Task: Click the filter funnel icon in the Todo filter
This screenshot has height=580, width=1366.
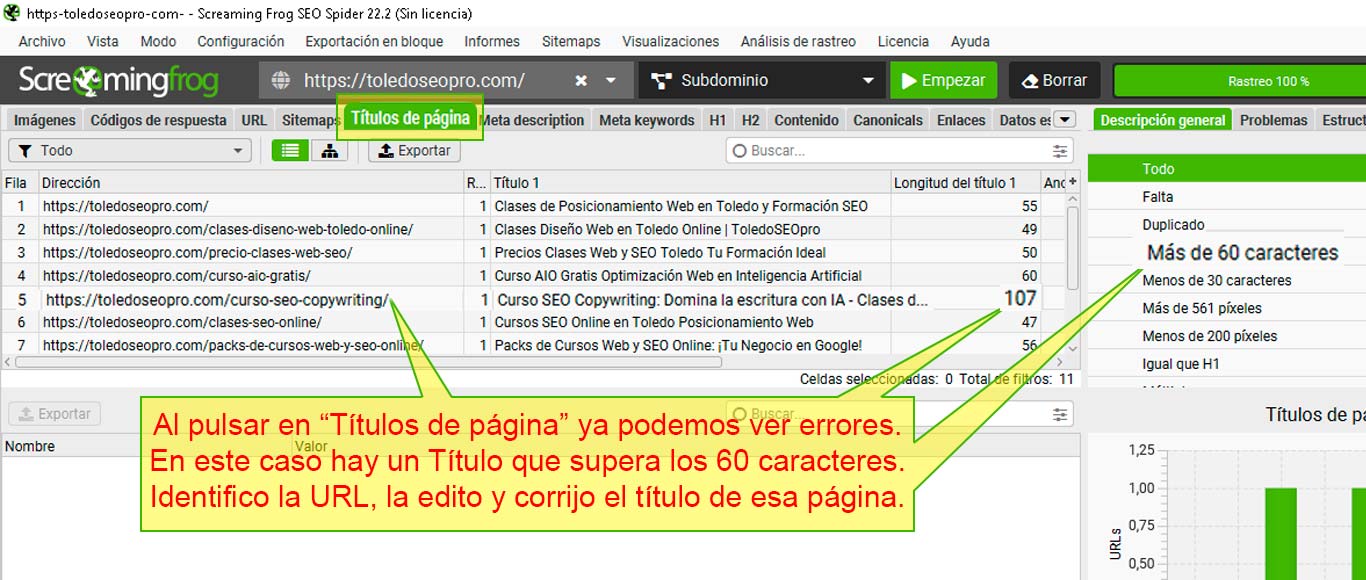Action: pyautogui.click(x=25, y=149)
